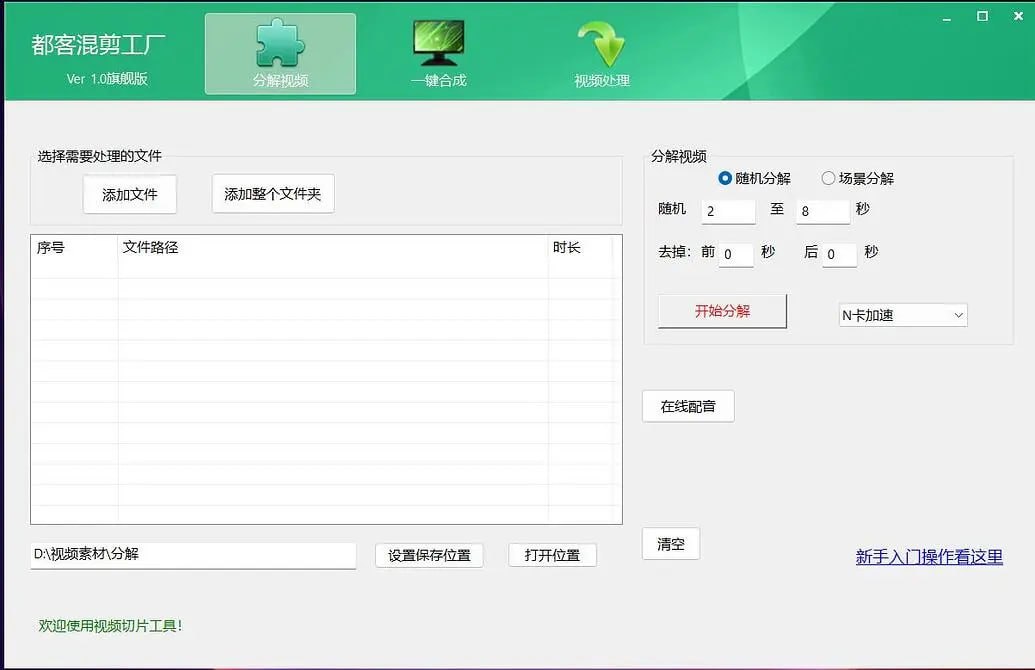Click the 文件路径 column header
This screenshot has width=1035, height=670.
point(333,248)
